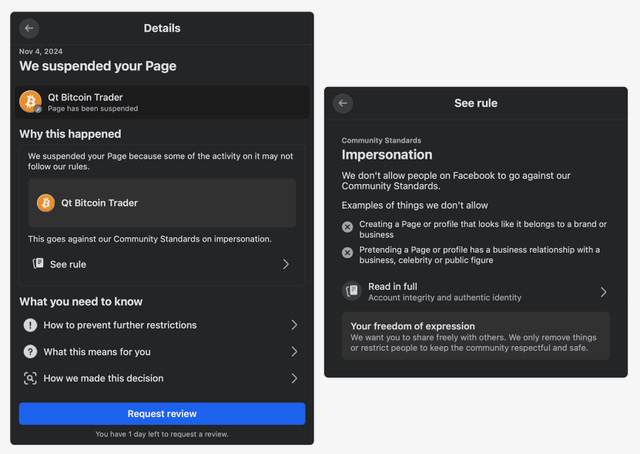Screen dimensions: 640x454
Task: Select the Qt Bitcoin Trader suspended page row
Action: (x=162, y=102)
